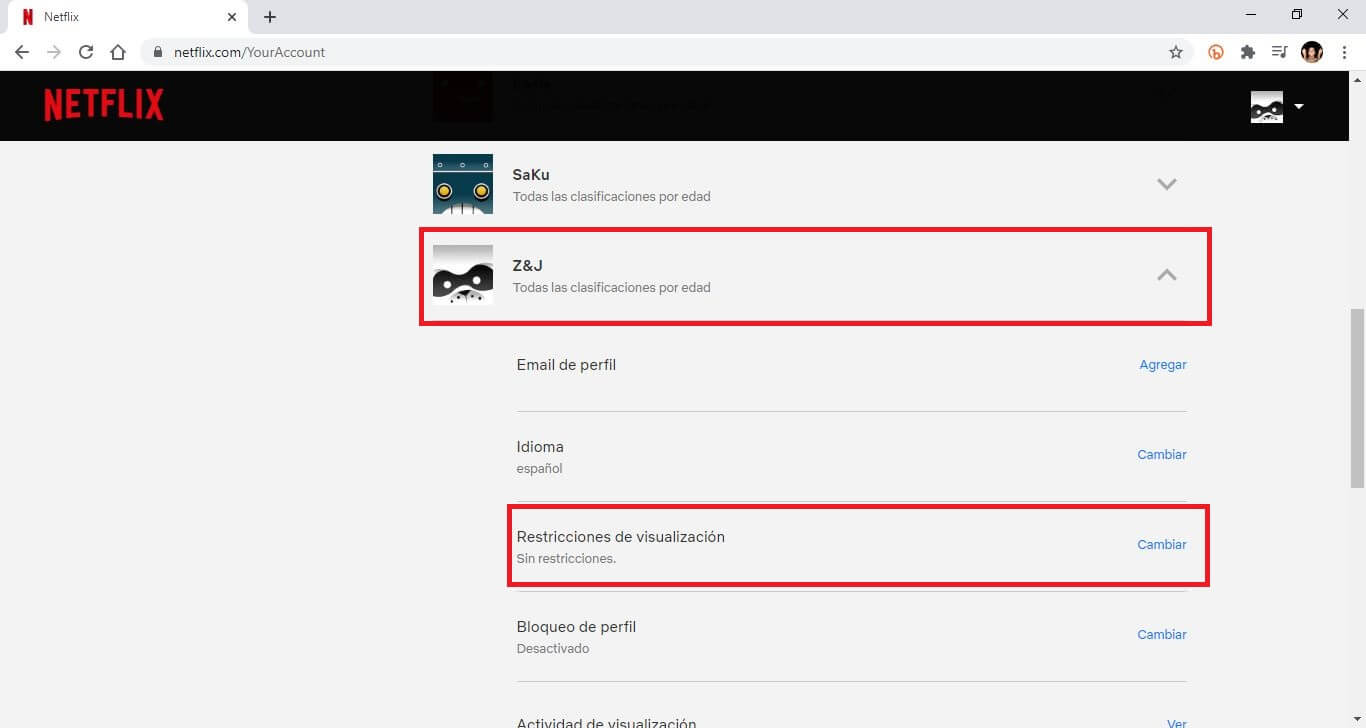1366x728 pixels.
Task: Click the español language value
Action: (x=539, y=469)
